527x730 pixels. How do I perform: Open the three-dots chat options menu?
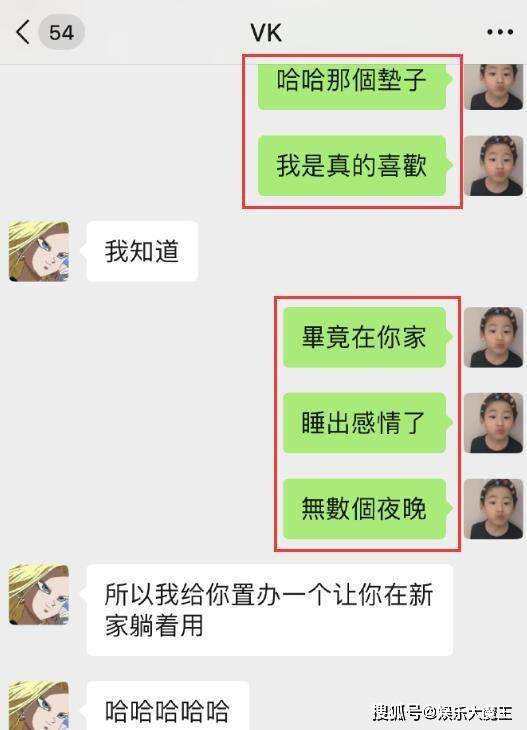[500, 32]
